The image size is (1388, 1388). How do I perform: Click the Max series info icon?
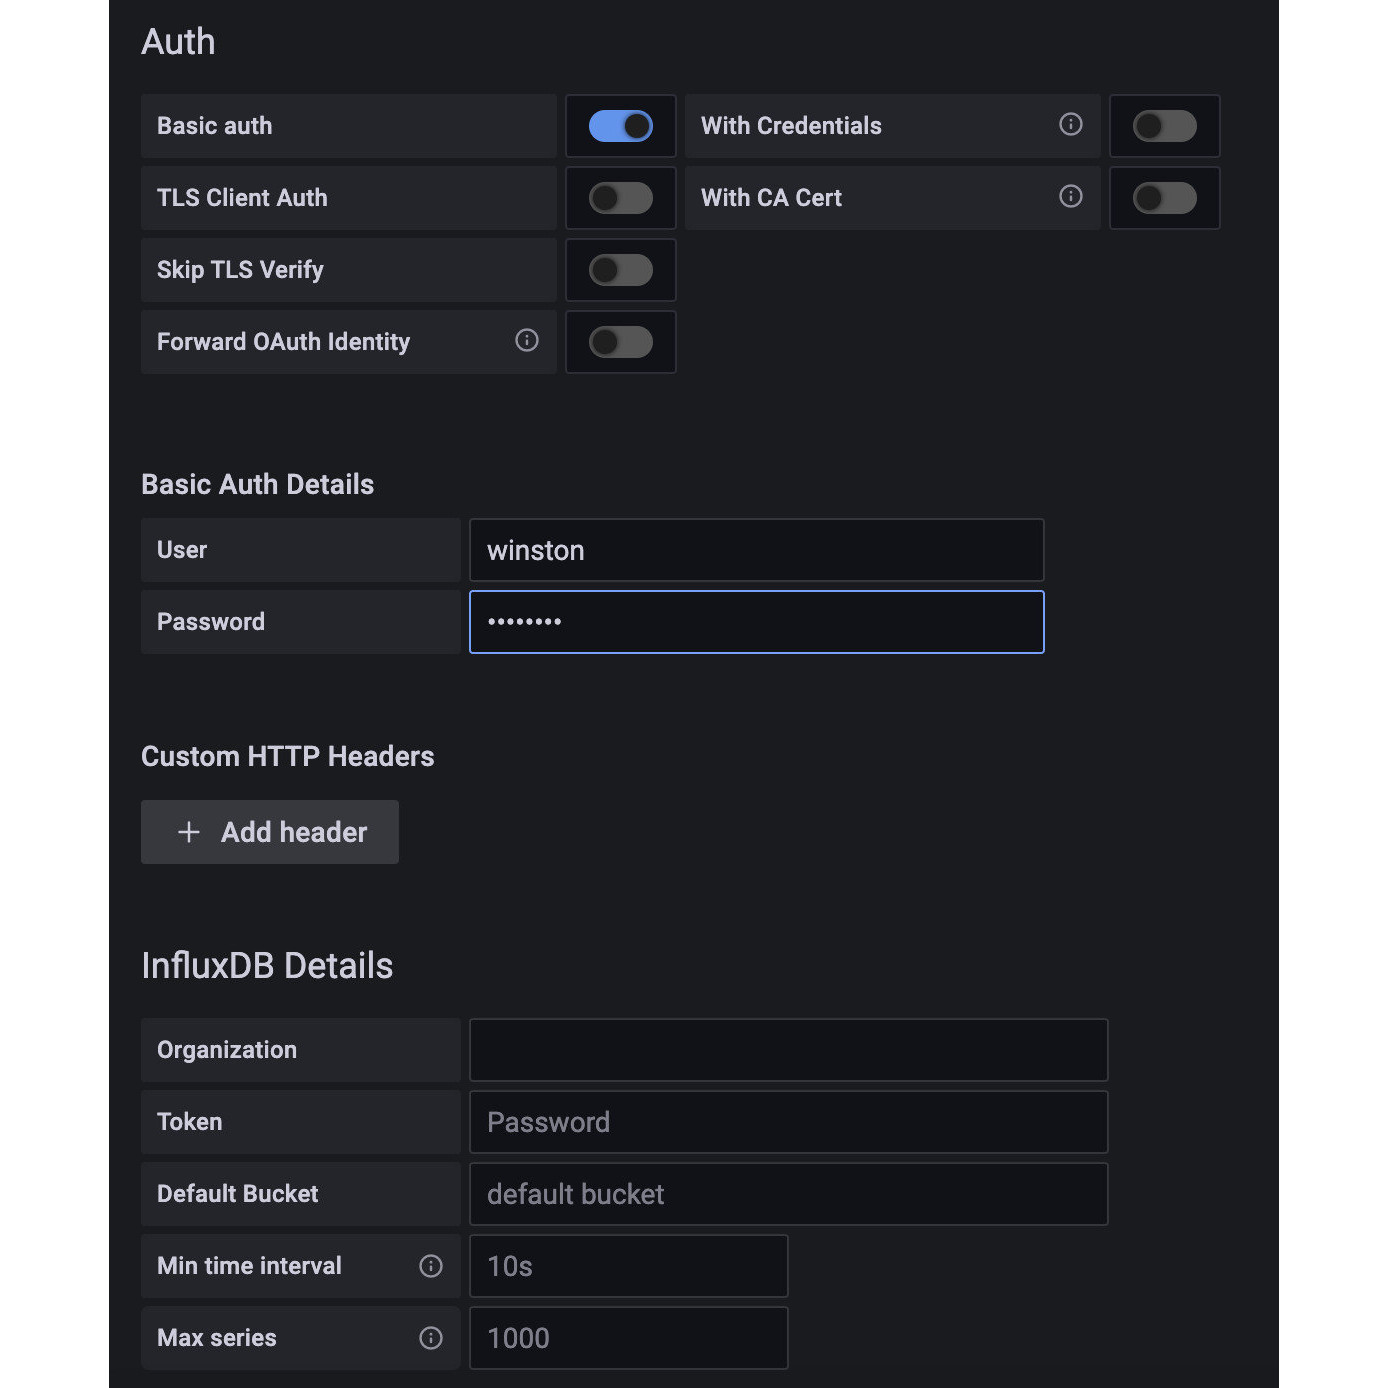[430, 1337]
